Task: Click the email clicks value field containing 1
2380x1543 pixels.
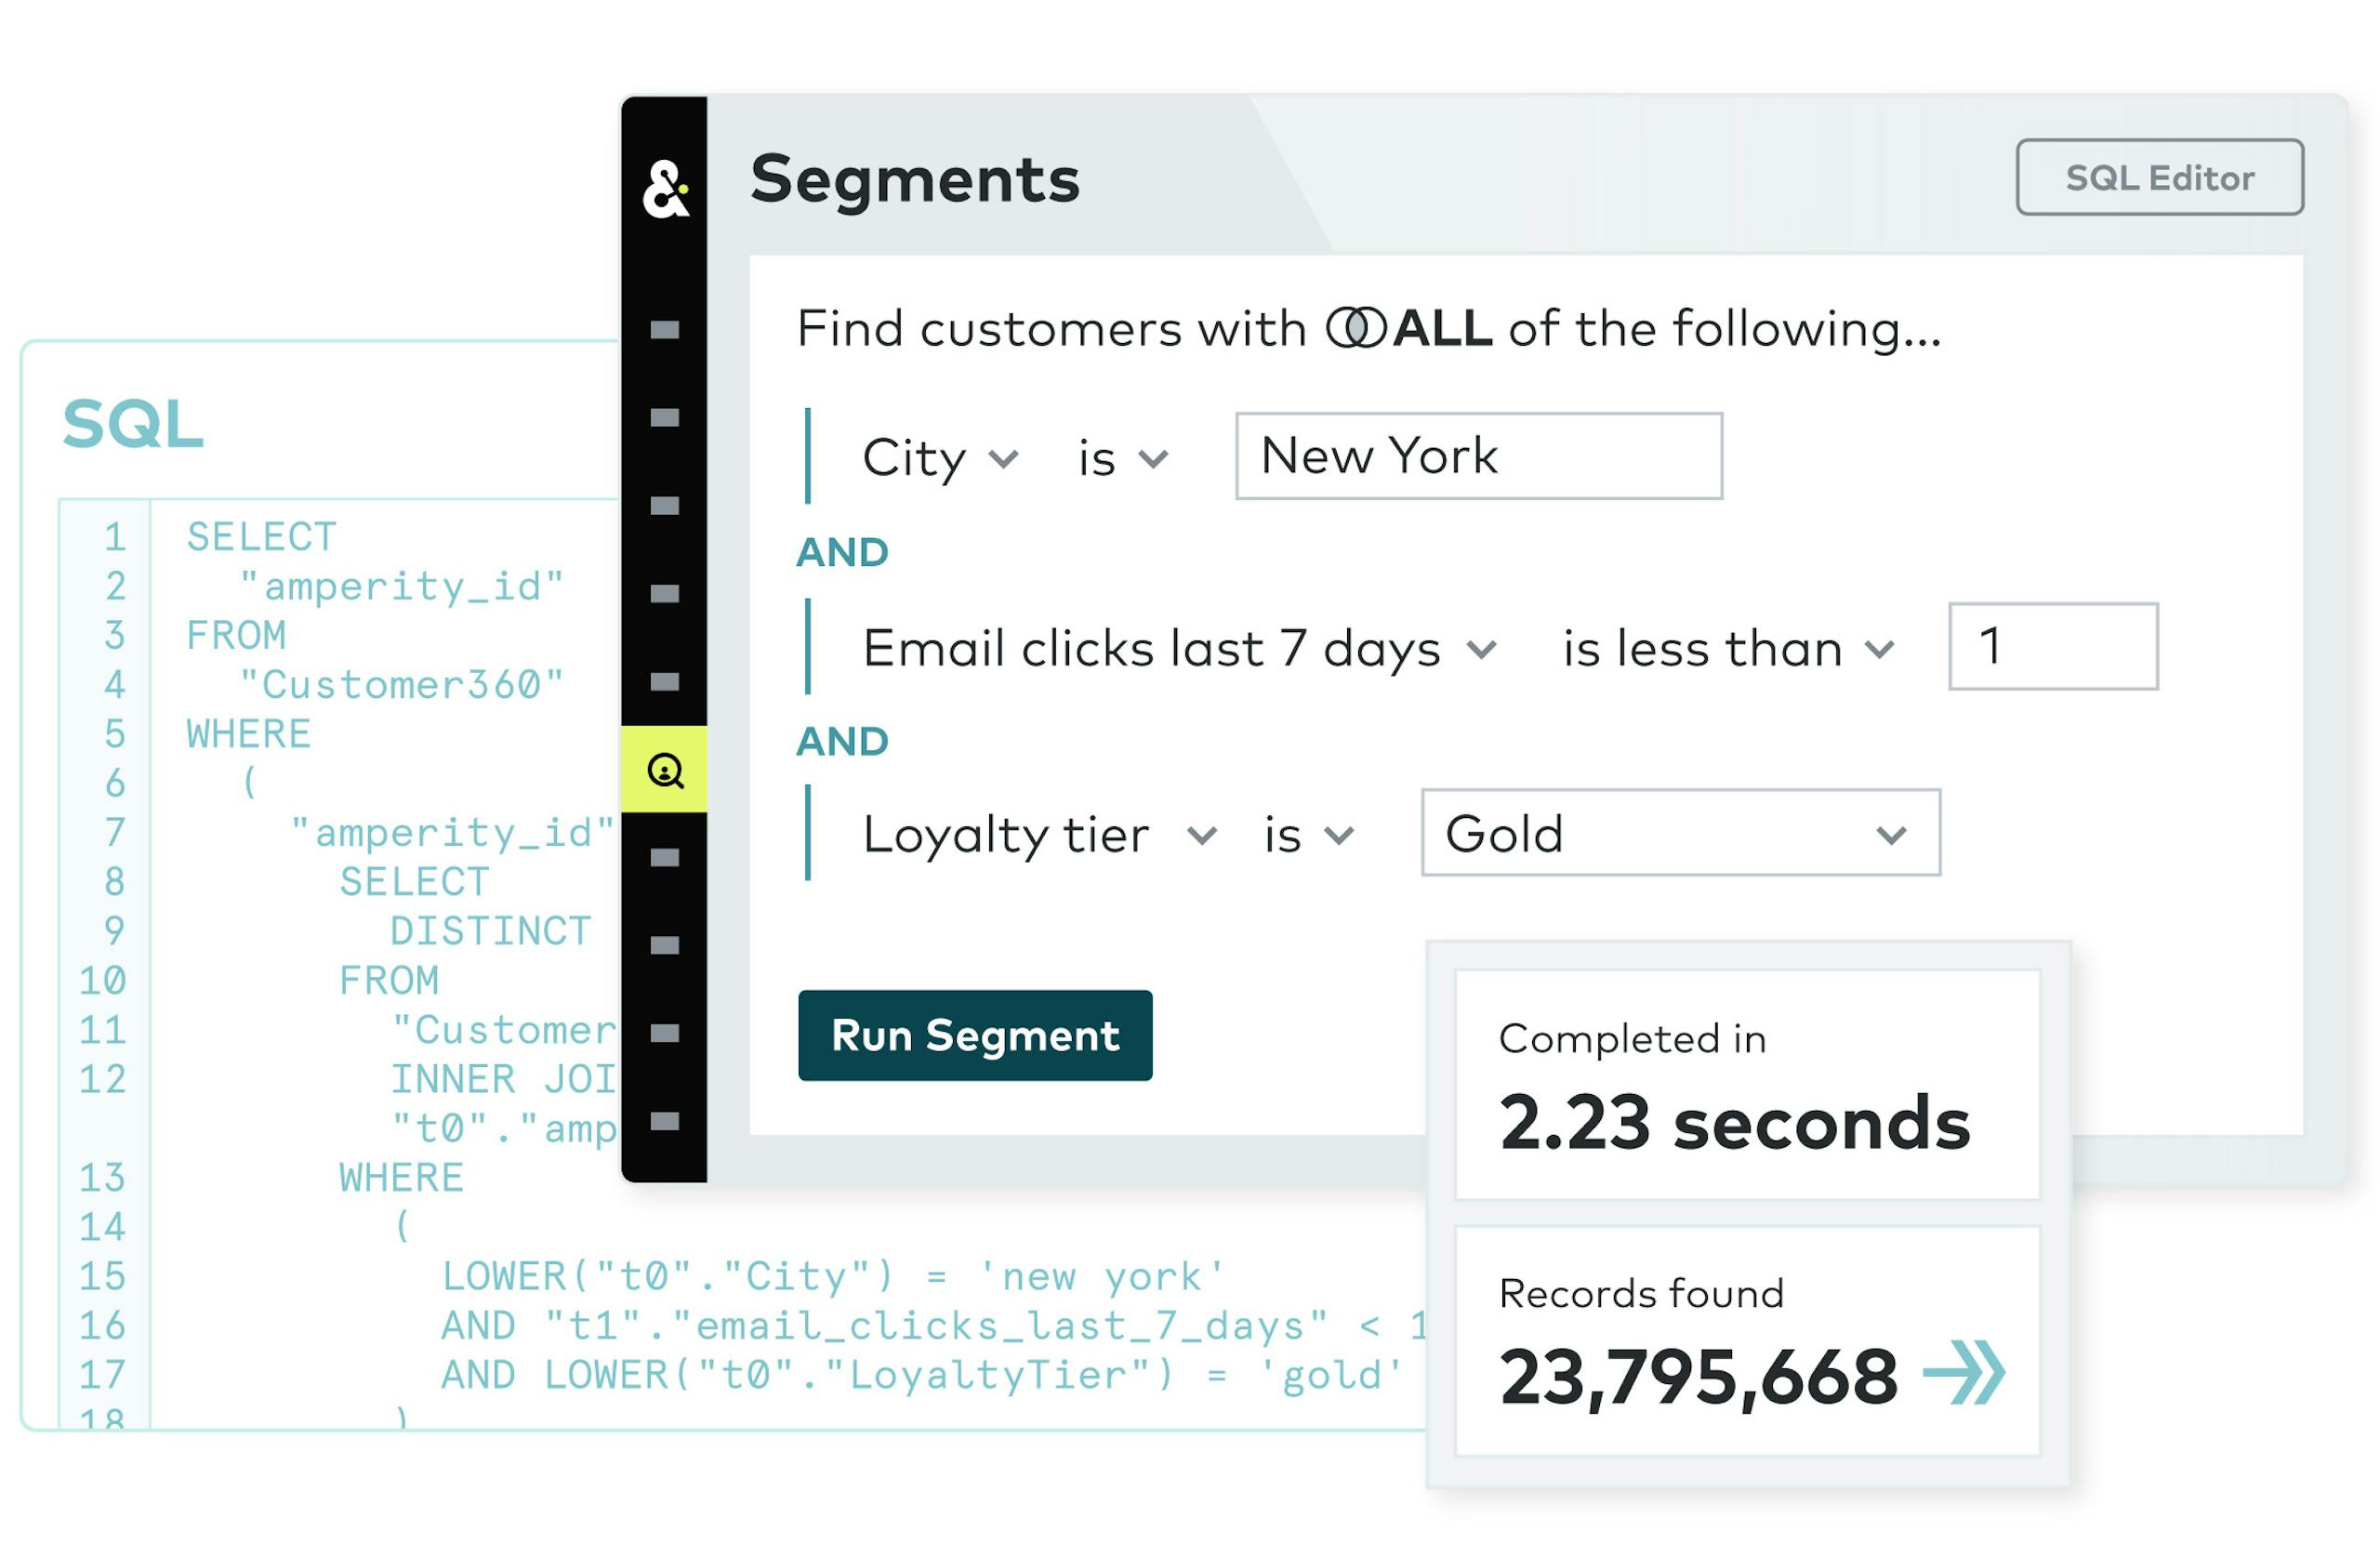Action: [x=2053, y=646]
